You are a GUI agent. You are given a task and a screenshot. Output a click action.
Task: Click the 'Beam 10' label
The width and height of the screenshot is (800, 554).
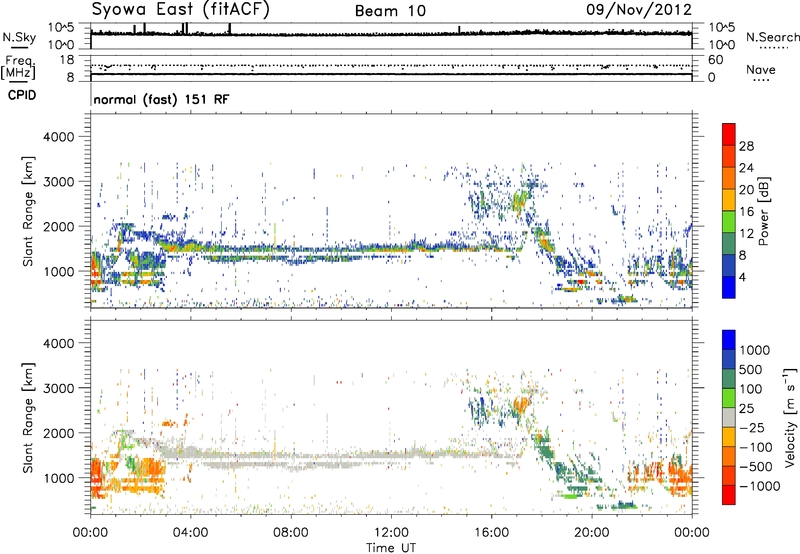tap(390, 11)
